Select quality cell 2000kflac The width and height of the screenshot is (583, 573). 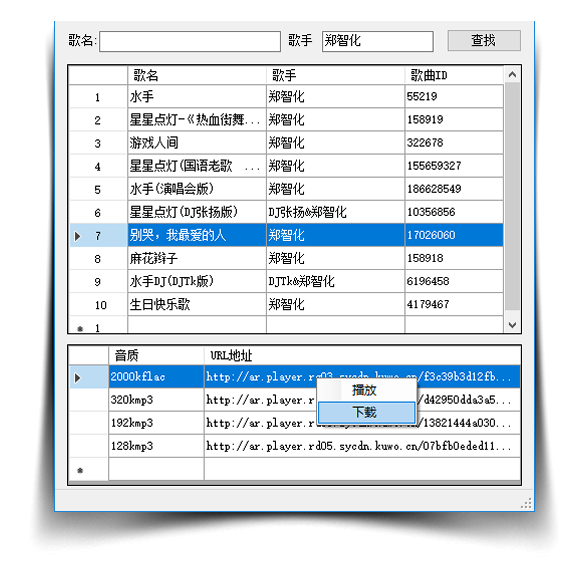tap(156, 377)
